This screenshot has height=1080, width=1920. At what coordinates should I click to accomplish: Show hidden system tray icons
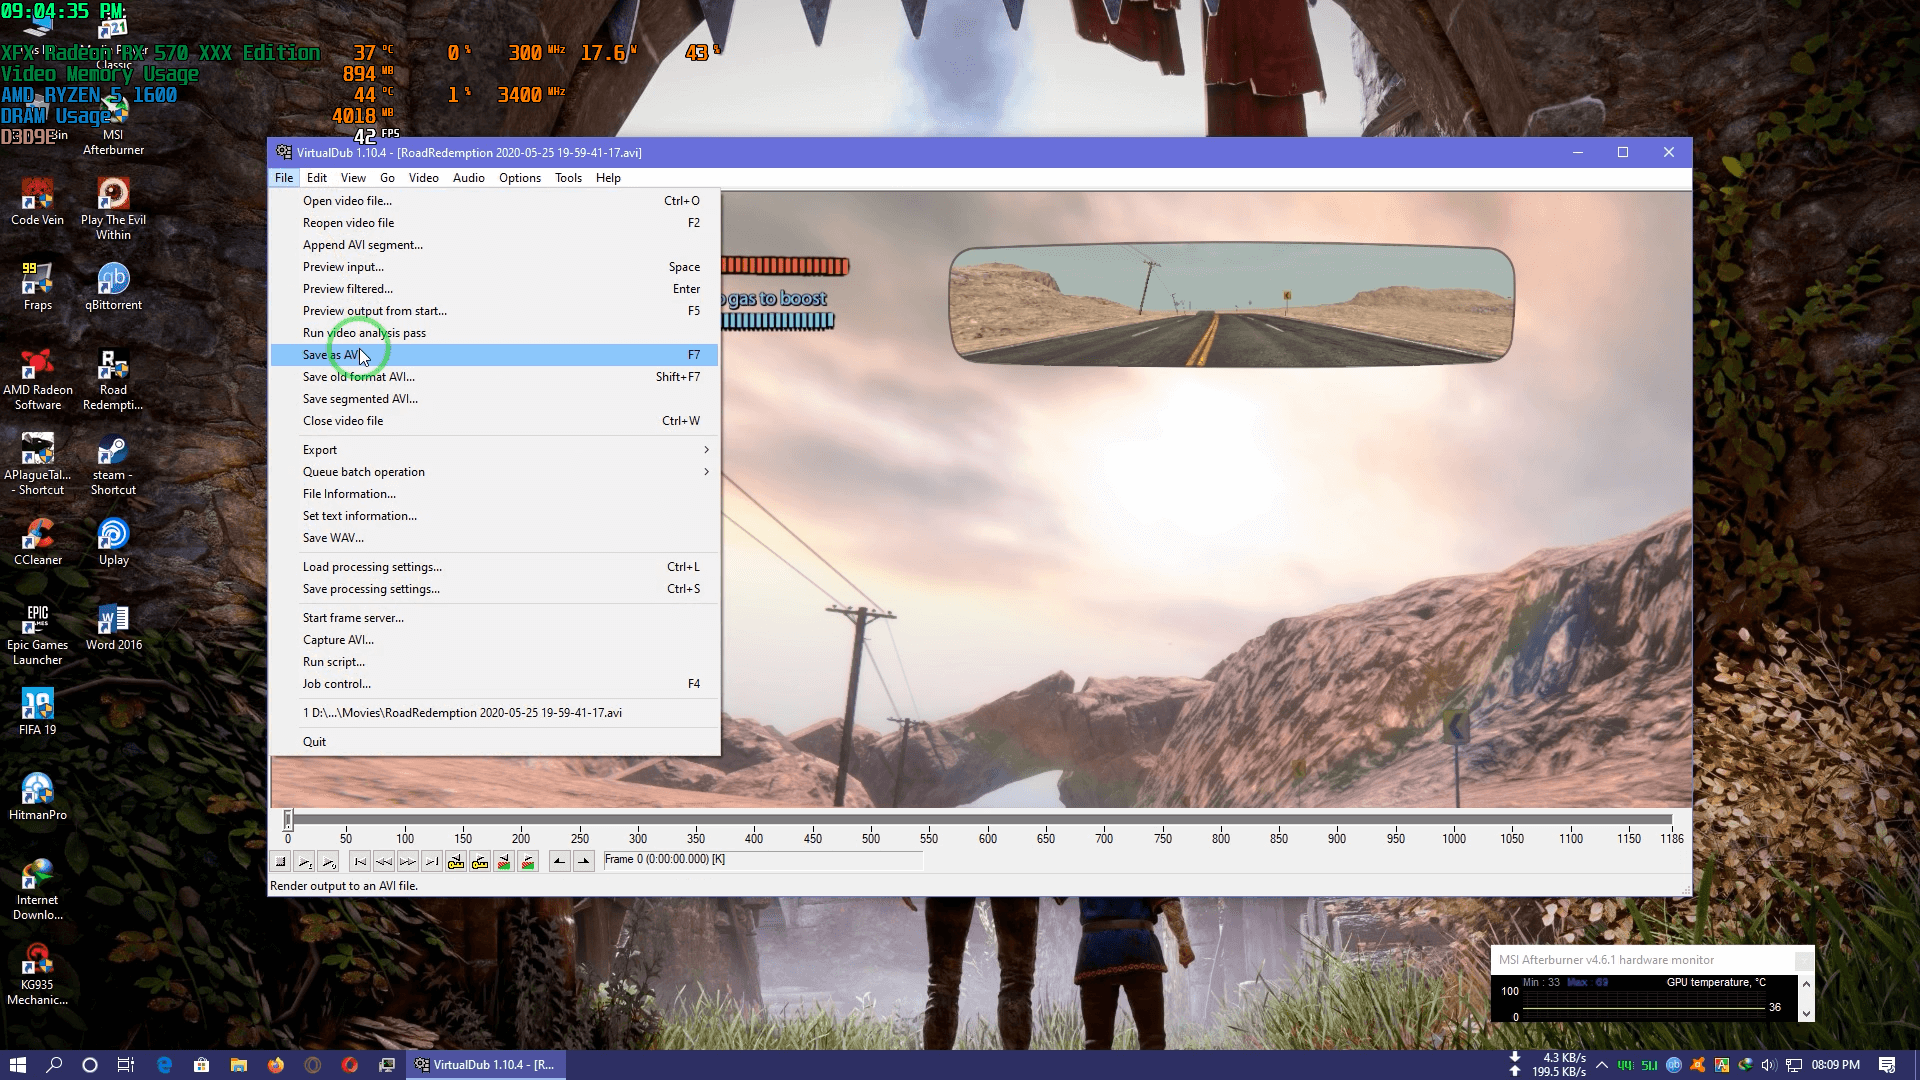pyautogui.click(x=1602, y=1065)
